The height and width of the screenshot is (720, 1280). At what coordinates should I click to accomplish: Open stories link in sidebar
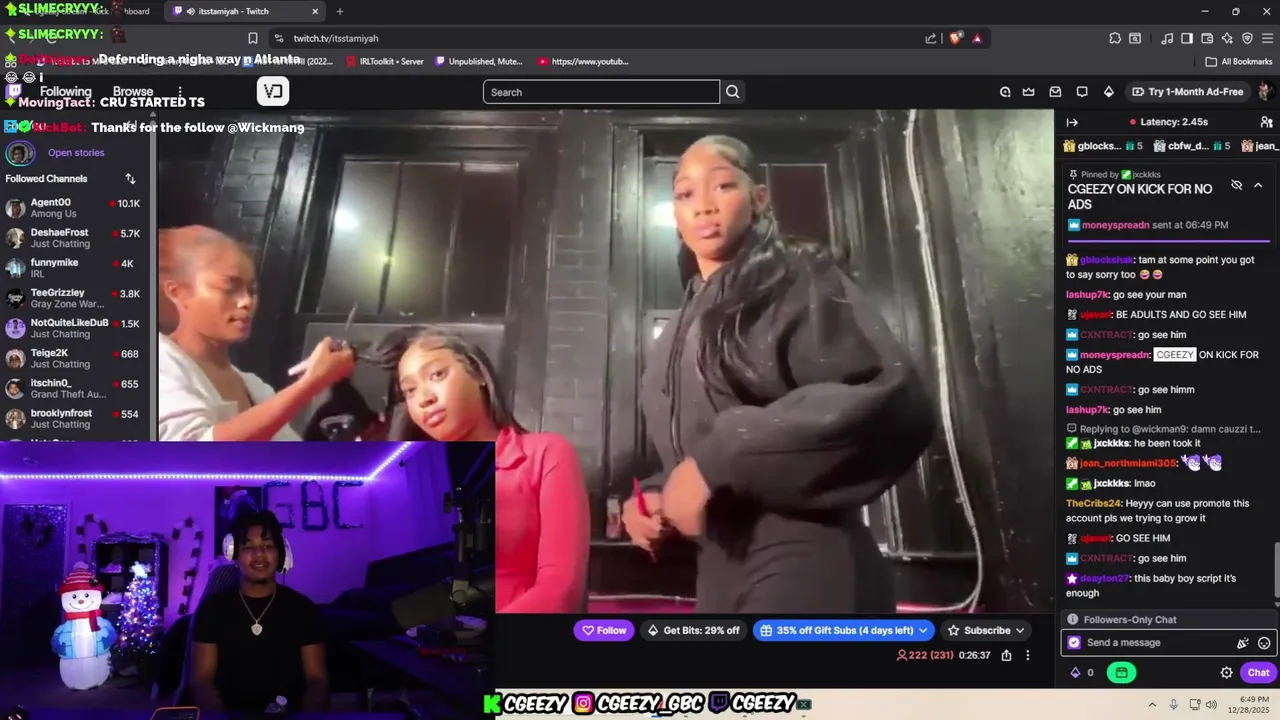coord(76,153)
